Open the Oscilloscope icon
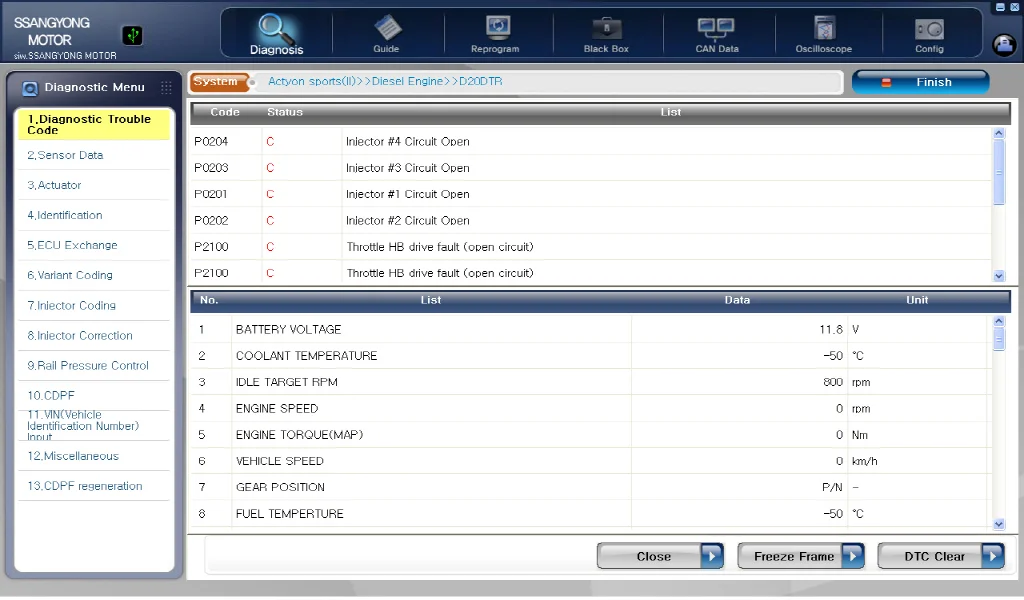The width and height of the screenshot is (1024, 600). (825, 28)
